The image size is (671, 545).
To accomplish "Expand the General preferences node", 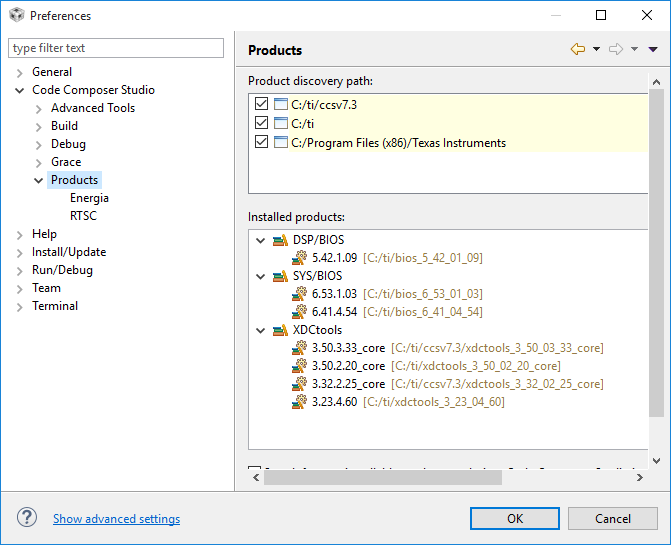I will click(x=20, y=72).
